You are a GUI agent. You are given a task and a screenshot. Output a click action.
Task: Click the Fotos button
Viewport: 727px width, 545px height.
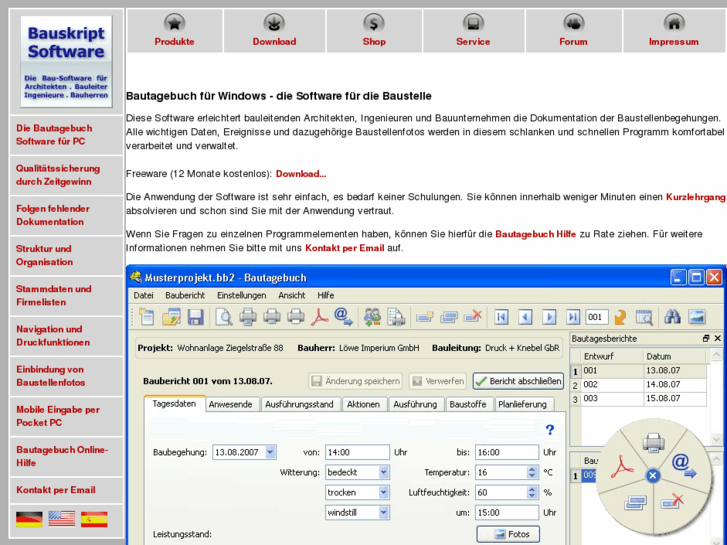(x=508, y=534)
